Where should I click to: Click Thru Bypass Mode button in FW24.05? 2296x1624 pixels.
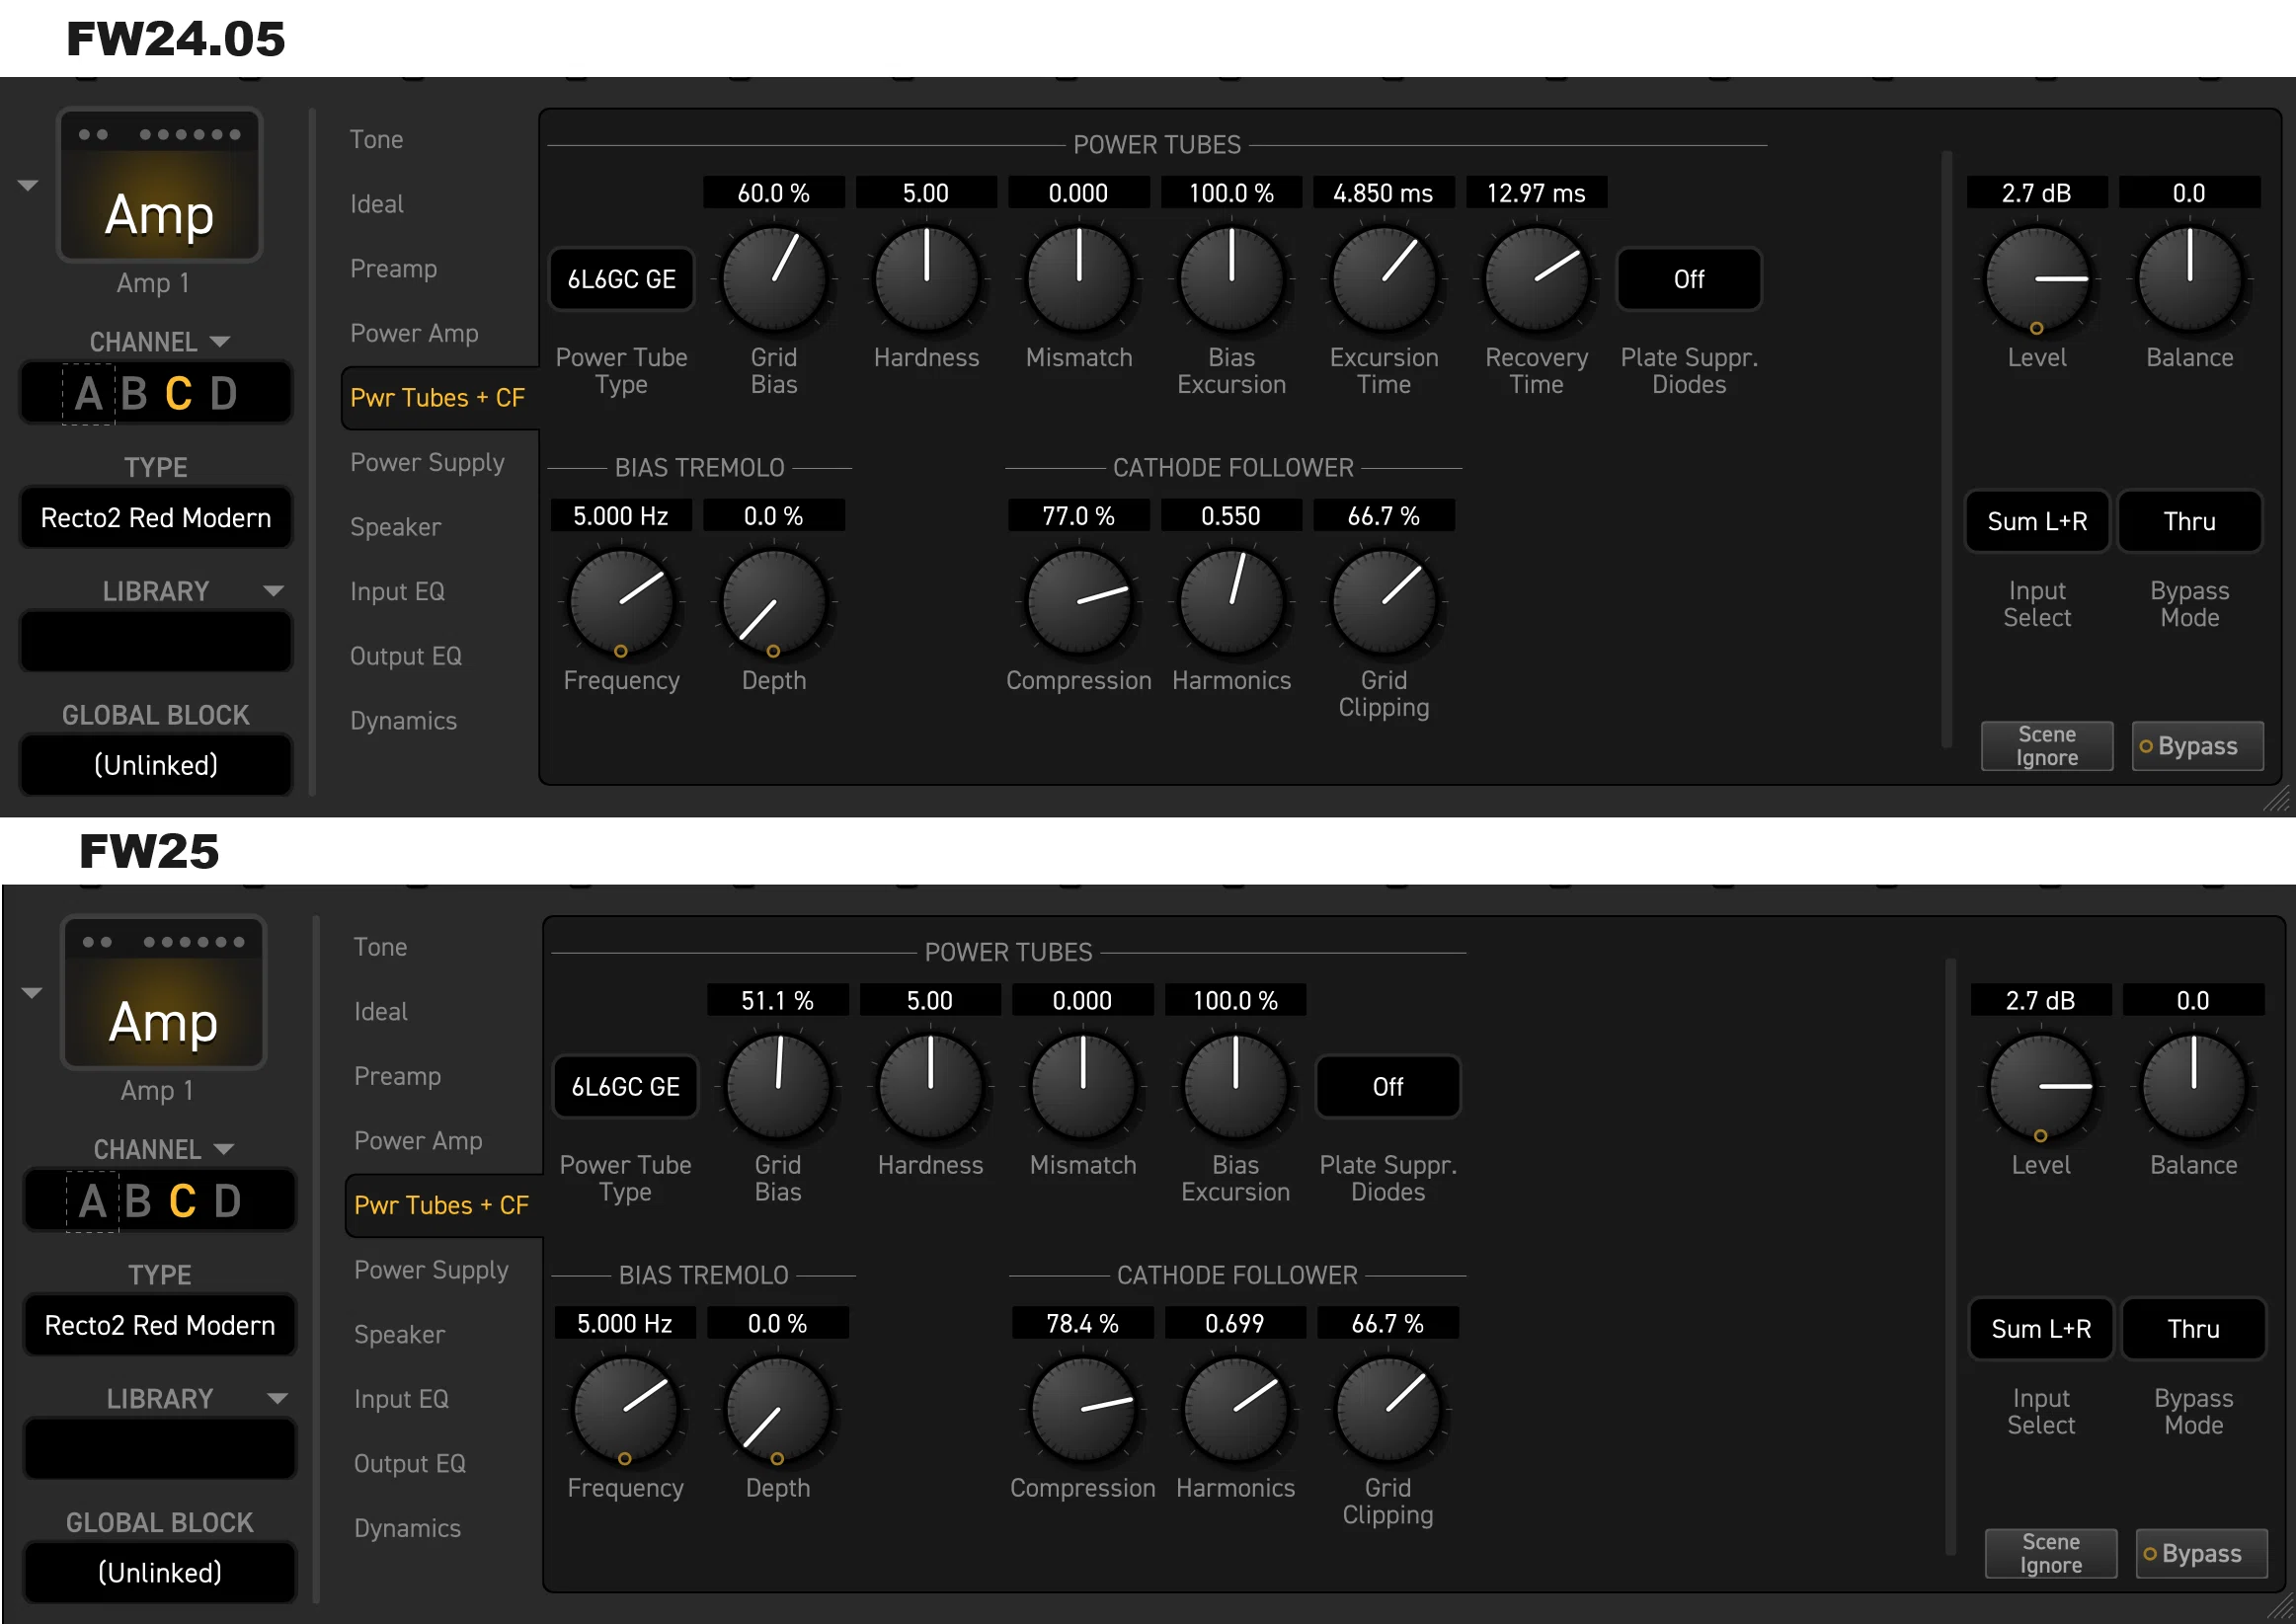[2190, 521]
